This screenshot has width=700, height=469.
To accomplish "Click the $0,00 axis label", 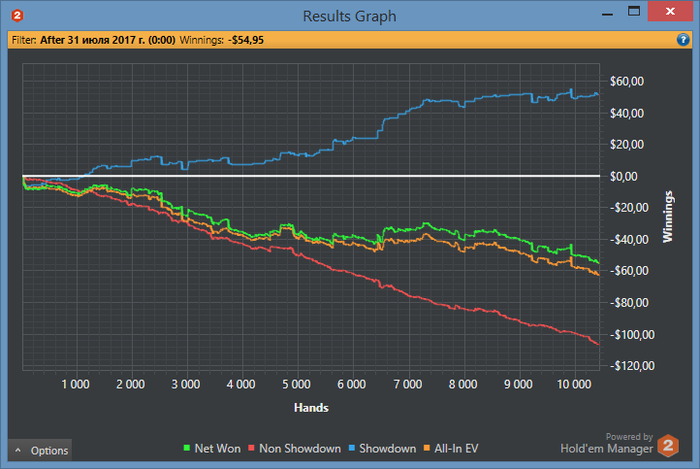I will (x=624, y=176).
